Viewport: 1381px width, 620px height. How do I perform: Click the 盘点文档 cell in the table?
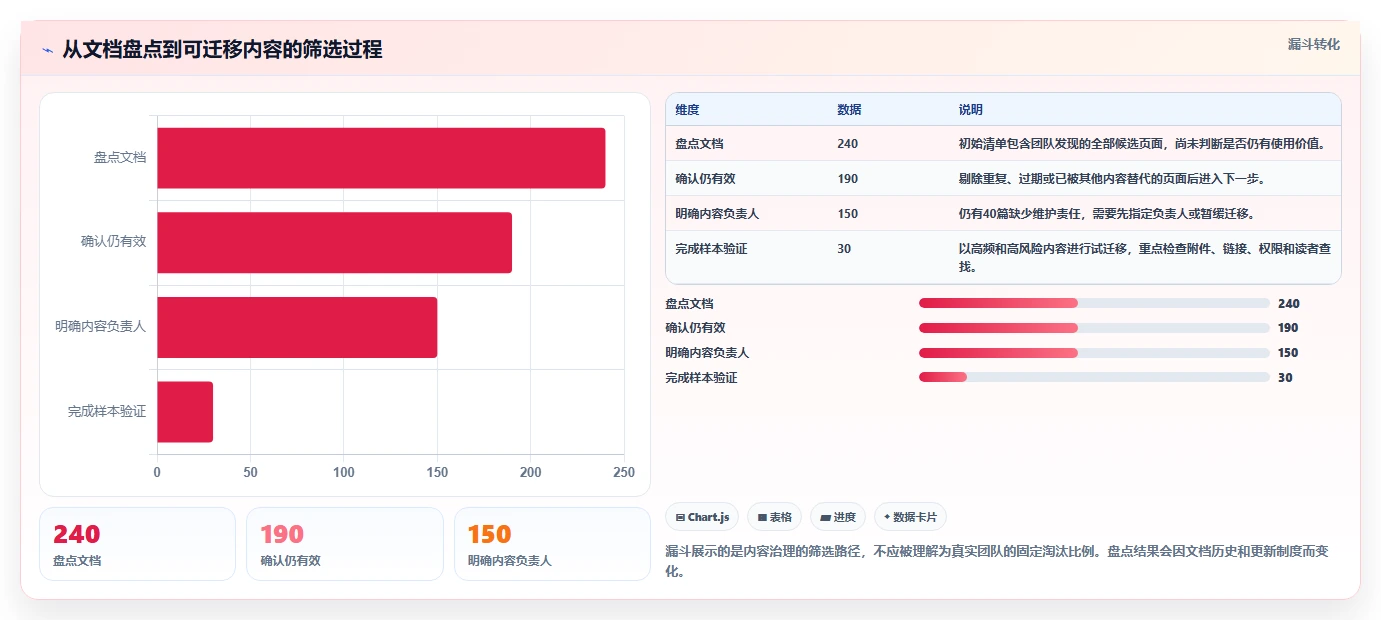pyautogui.click(x=699, y=144)
